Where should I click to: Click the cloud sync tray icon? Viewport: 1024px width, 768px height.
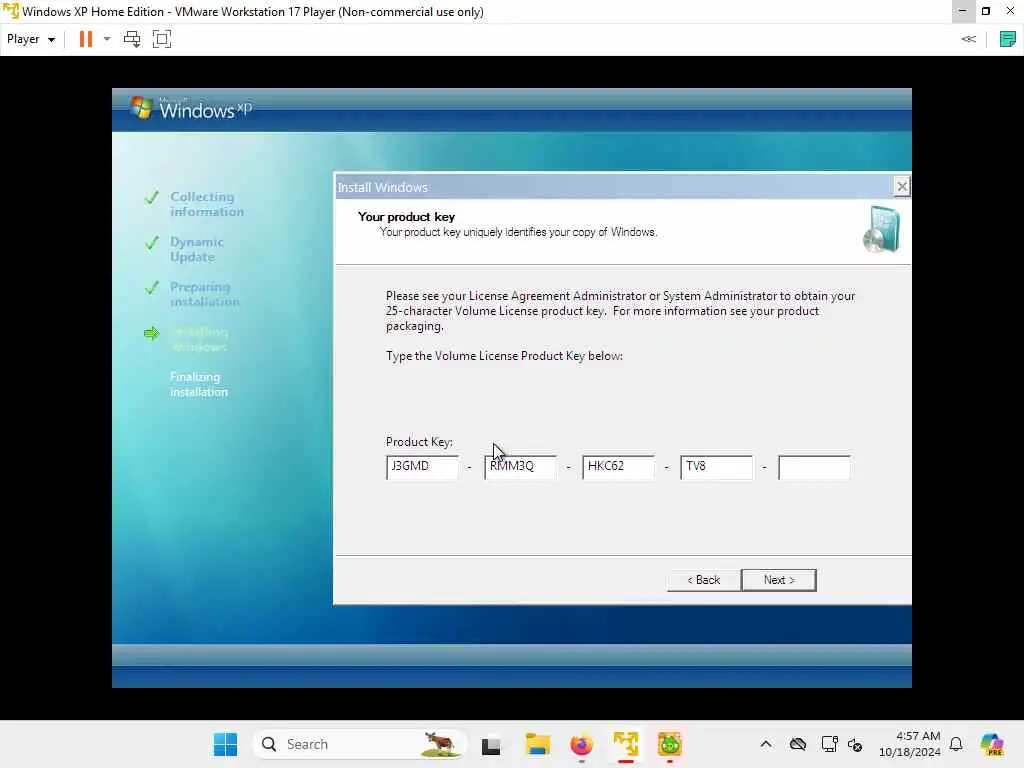pos(797,744)
